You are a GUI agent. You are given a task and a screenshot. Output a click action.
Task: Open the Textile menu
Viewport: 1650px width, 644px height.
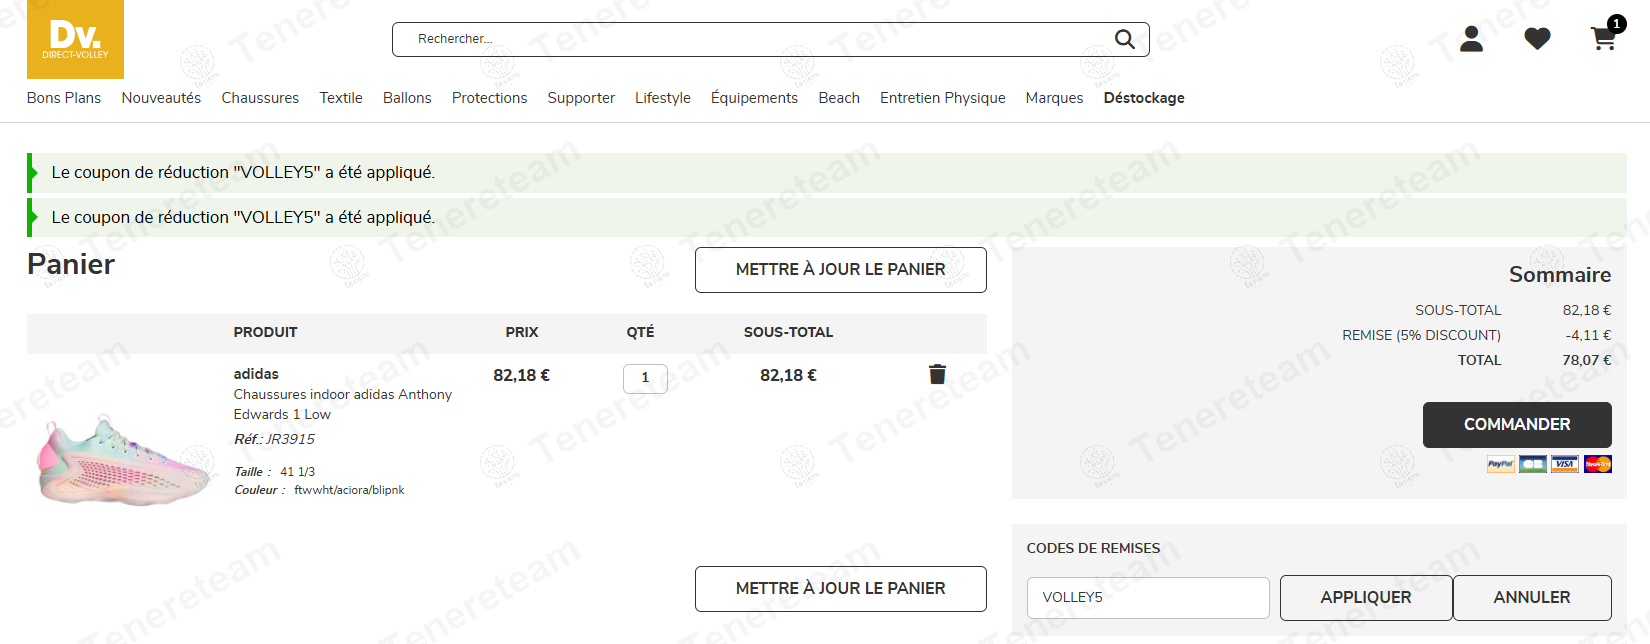coord(341,98)
